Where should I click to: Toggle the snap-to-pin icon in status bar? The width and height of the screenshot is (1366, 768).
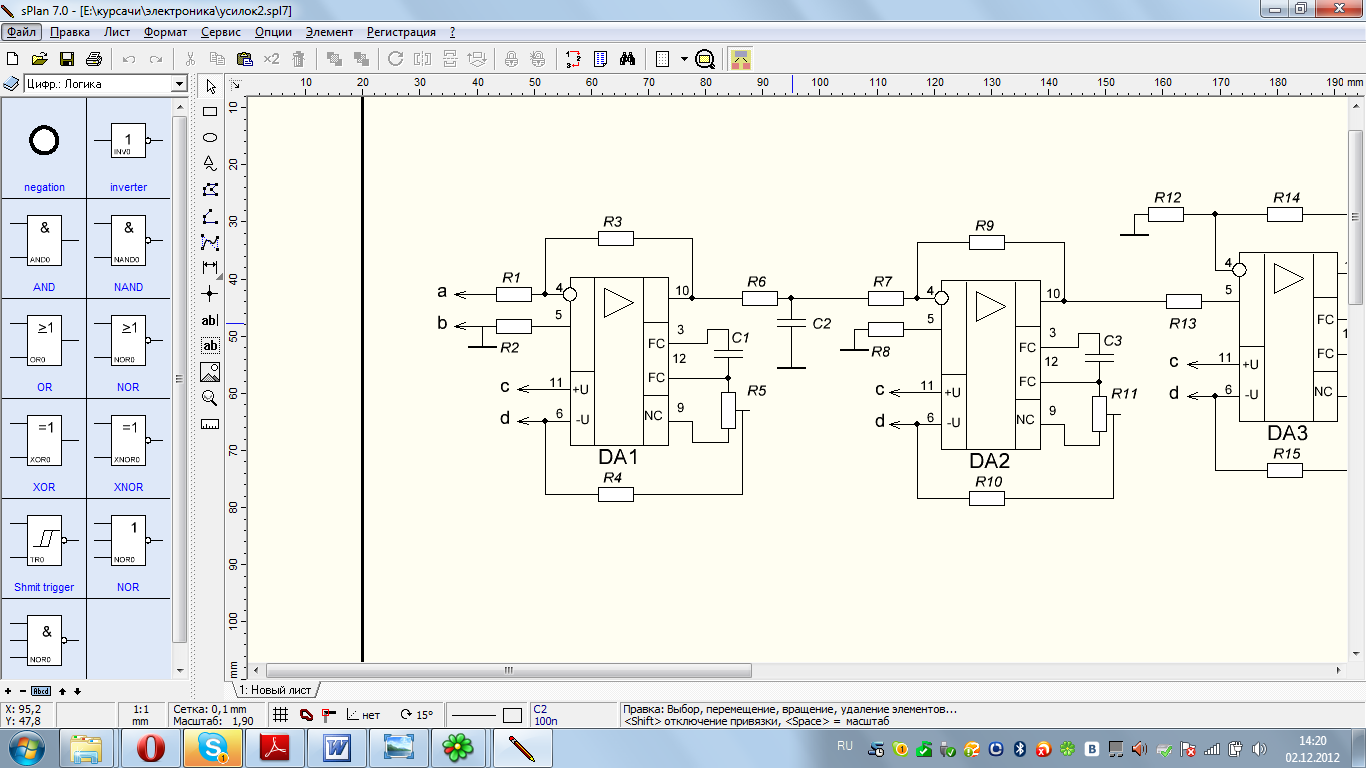(329, 714)
